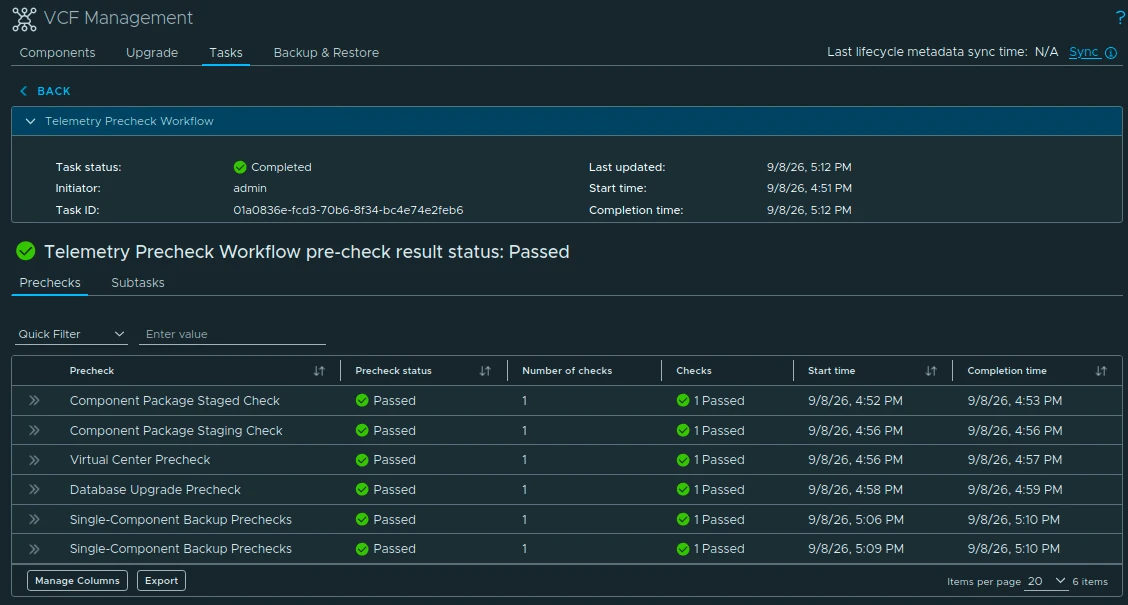
Task: Click the BACK arrow chevron
Action: (24, 91)
